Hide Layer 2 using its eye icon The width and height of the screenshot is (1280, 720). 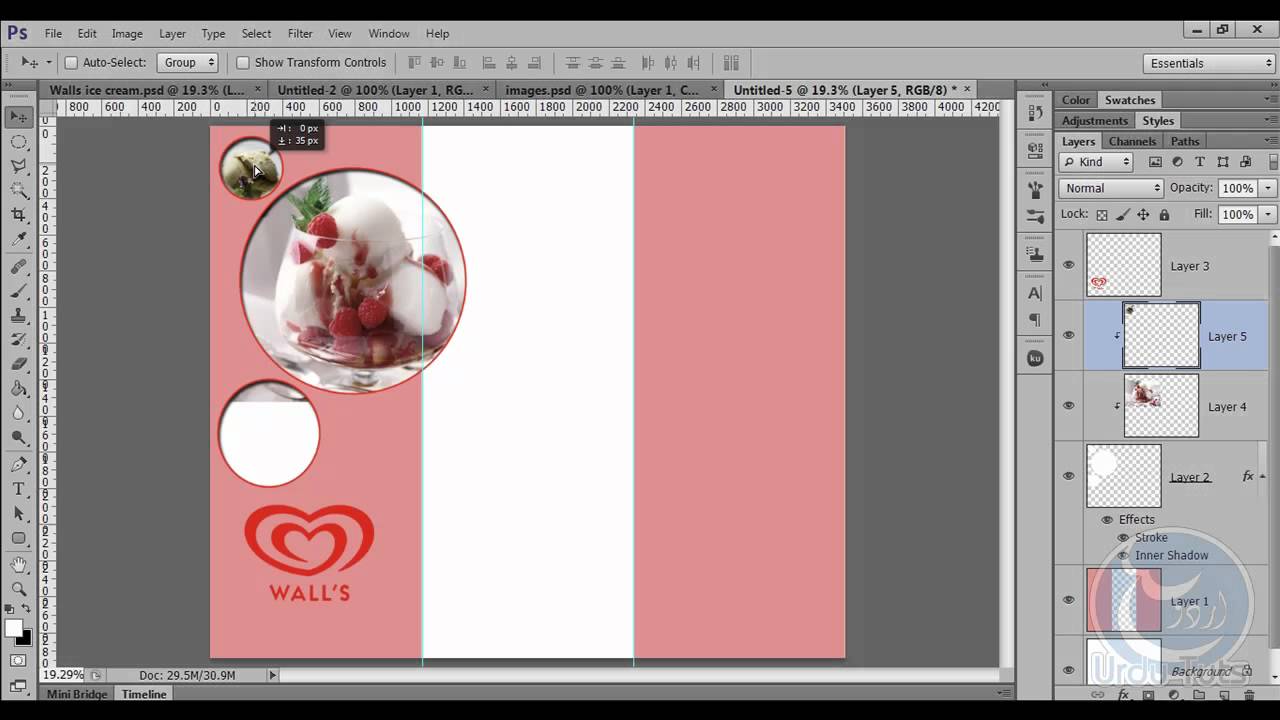[1068, 476]
